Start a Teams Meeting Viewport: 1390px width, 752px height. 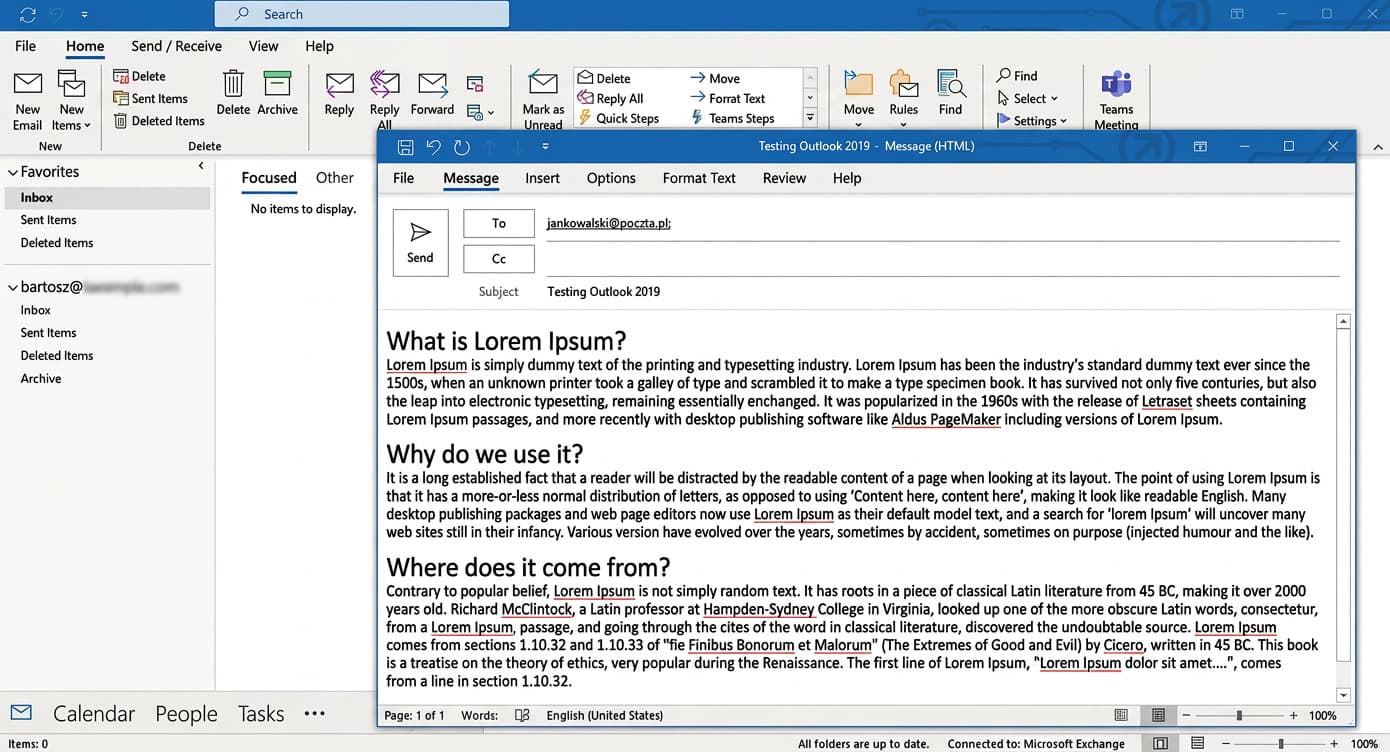pos(1116,100)
